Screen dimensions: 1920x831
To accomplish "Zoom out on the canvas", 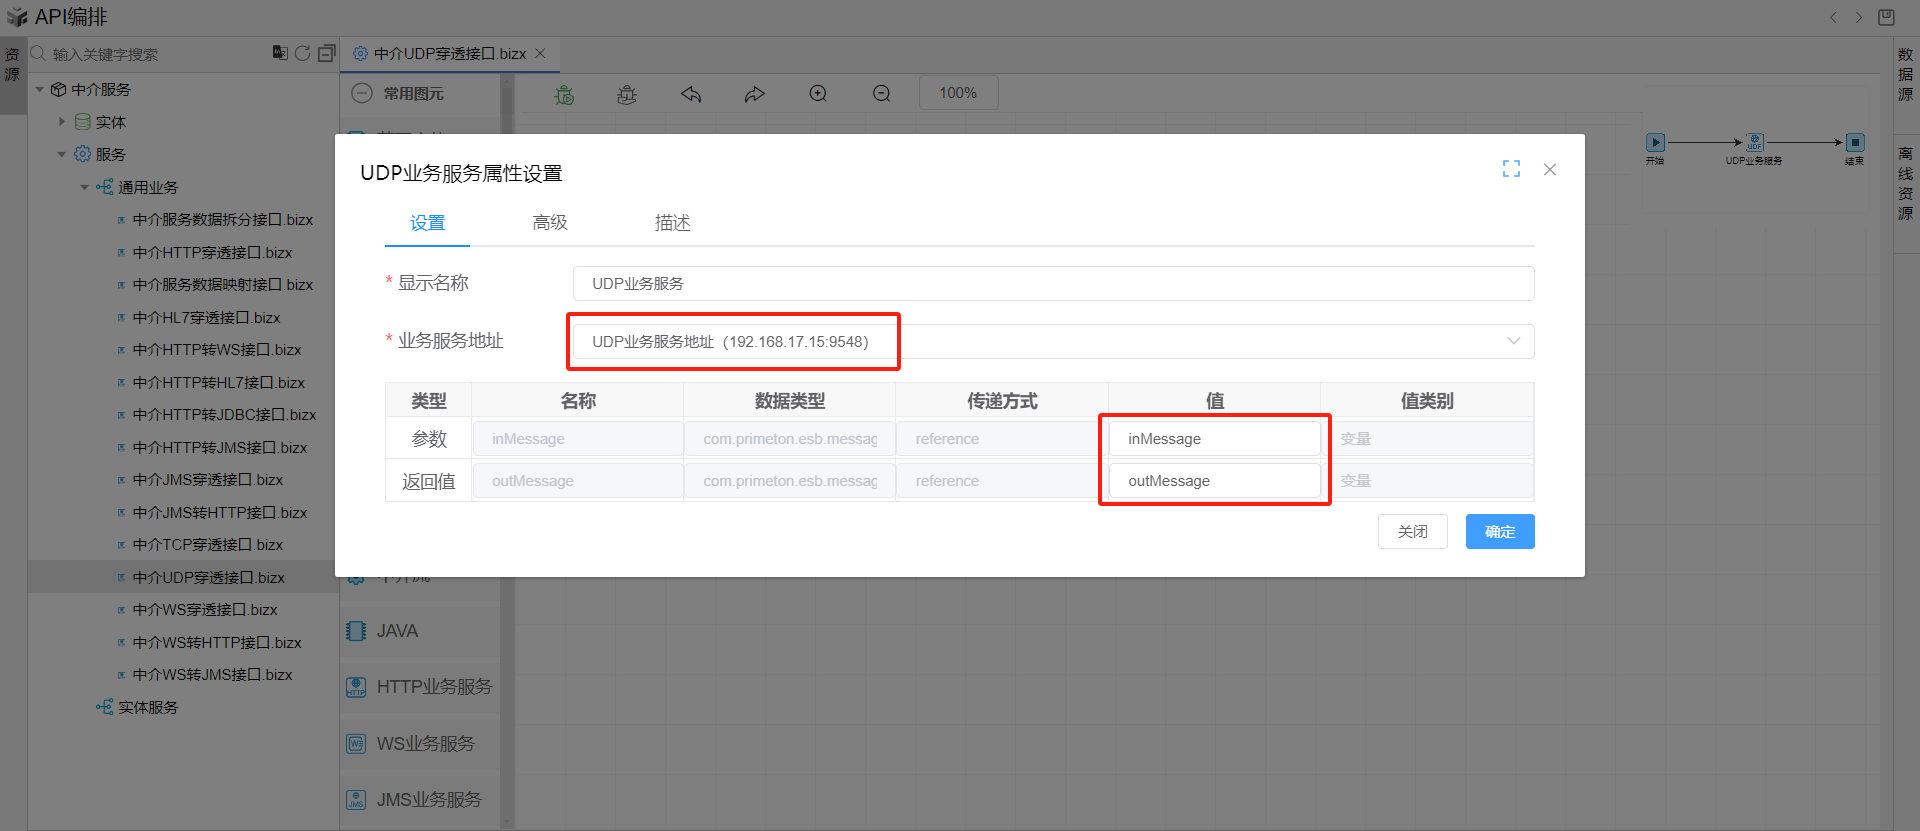I will click(x=882, y=93).
